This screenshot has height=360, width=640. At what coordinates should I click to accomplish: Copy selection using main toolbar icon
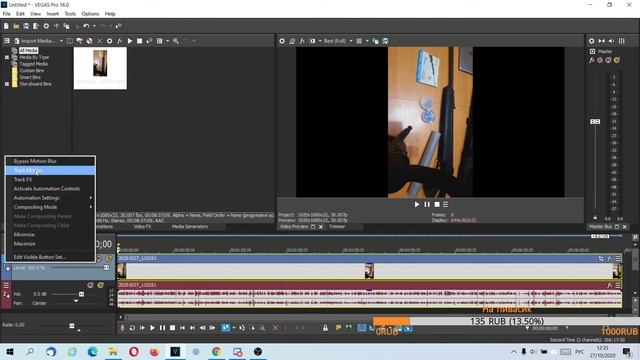coord(66,26)
